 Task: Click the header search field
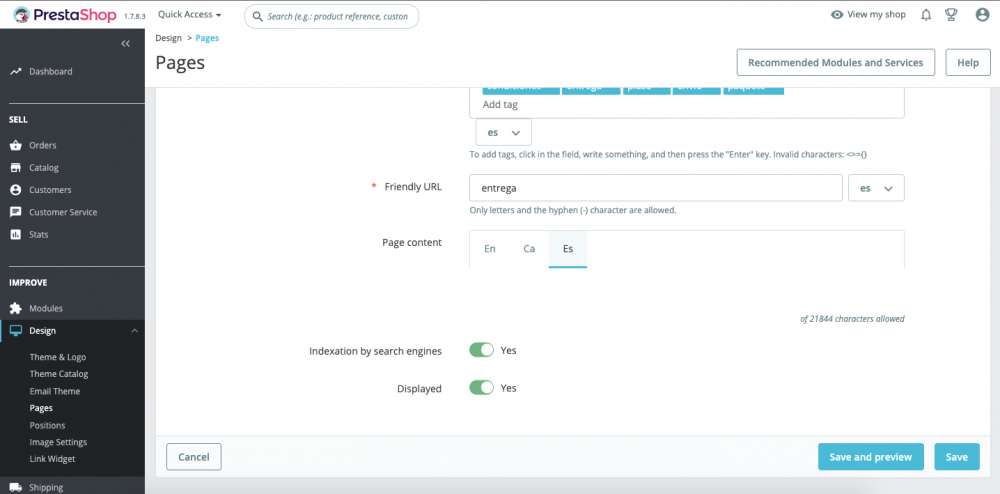point(332,17)
